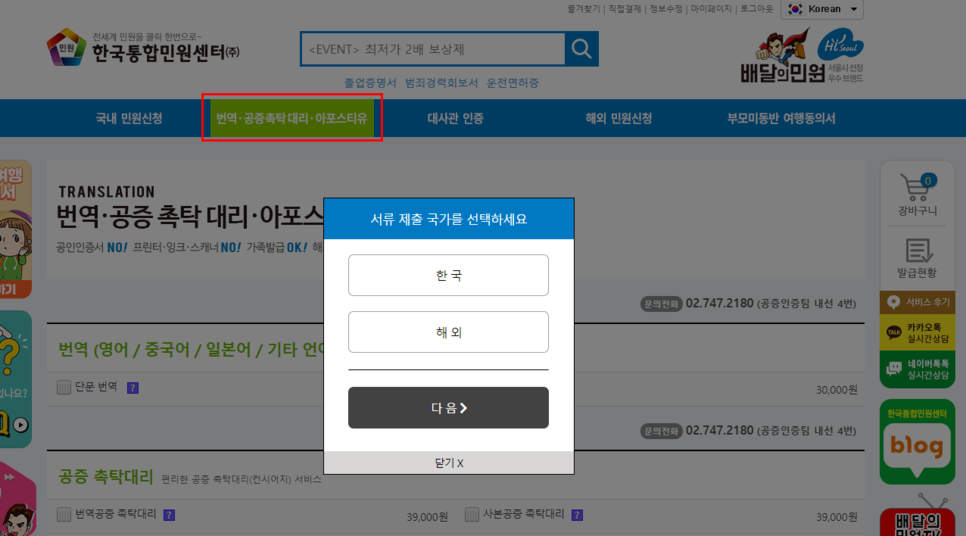This screenshot has height=536, width=966.
Task: Check the 사본공증 촉탁대리 checkbox
Action: point(472,514)
